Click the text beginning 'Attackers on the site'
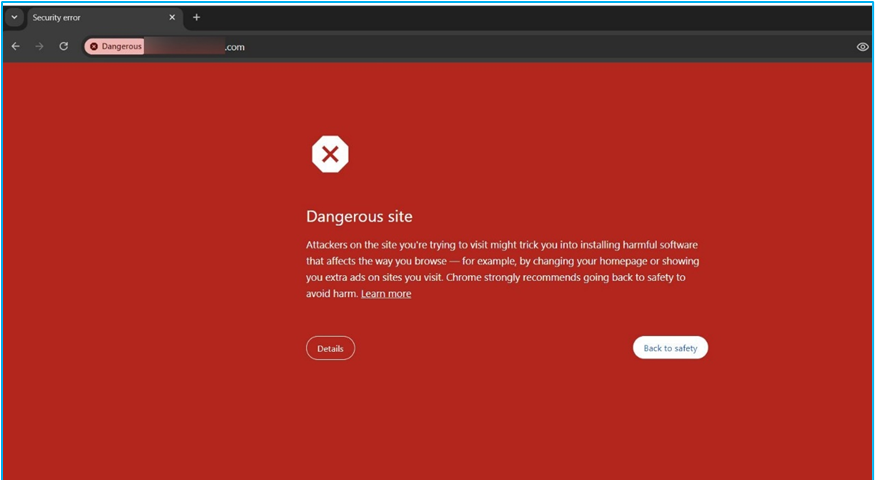Screen dimensions: 875x480 [502, 269]
